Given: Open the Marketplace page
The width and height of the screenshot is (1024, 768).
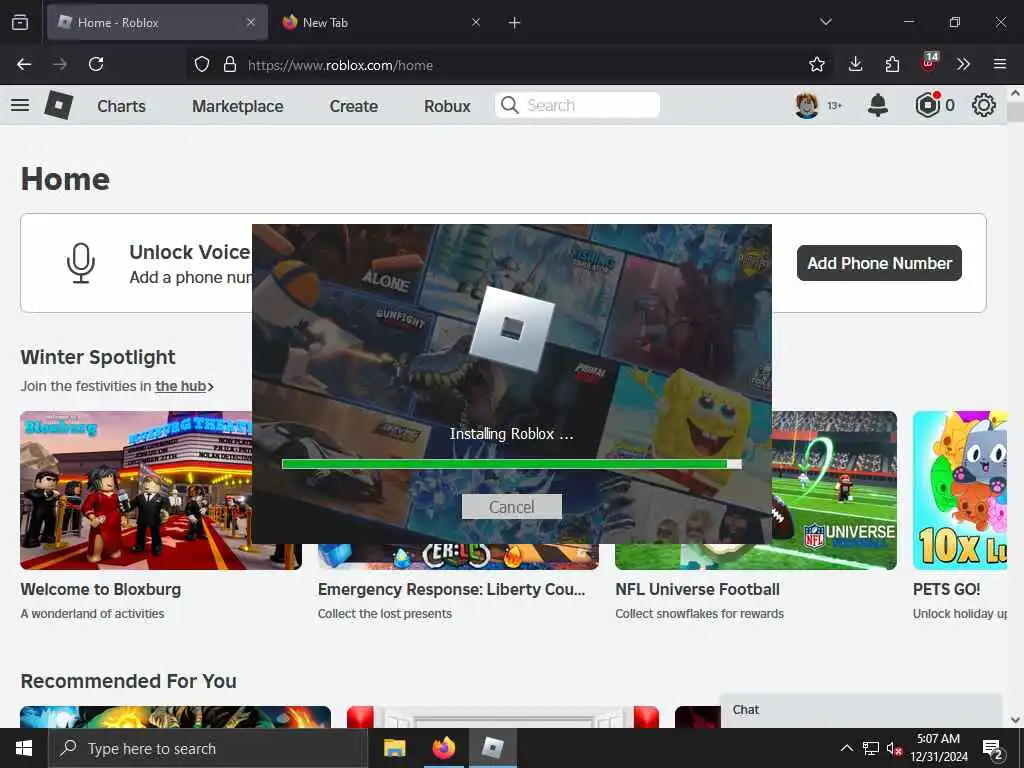Looking at the screenshot, I should 238,106.
